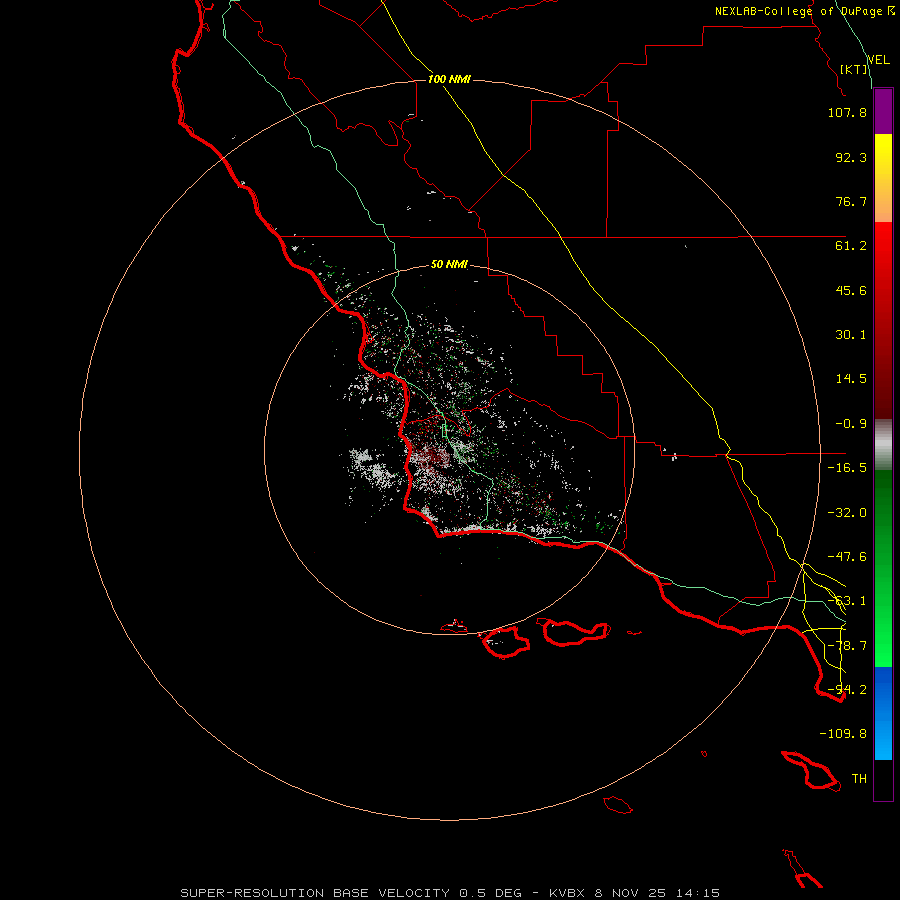Click the -16.5 legend value

[x=847, y=468]
